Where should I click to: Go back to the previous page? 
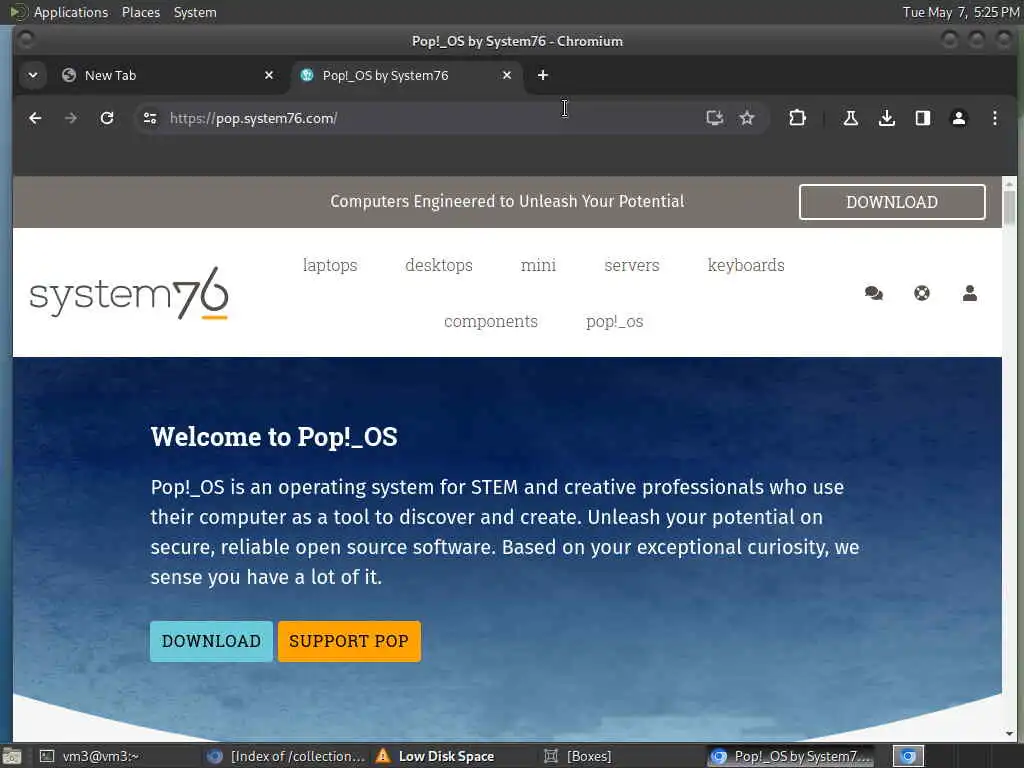point(35,118)
